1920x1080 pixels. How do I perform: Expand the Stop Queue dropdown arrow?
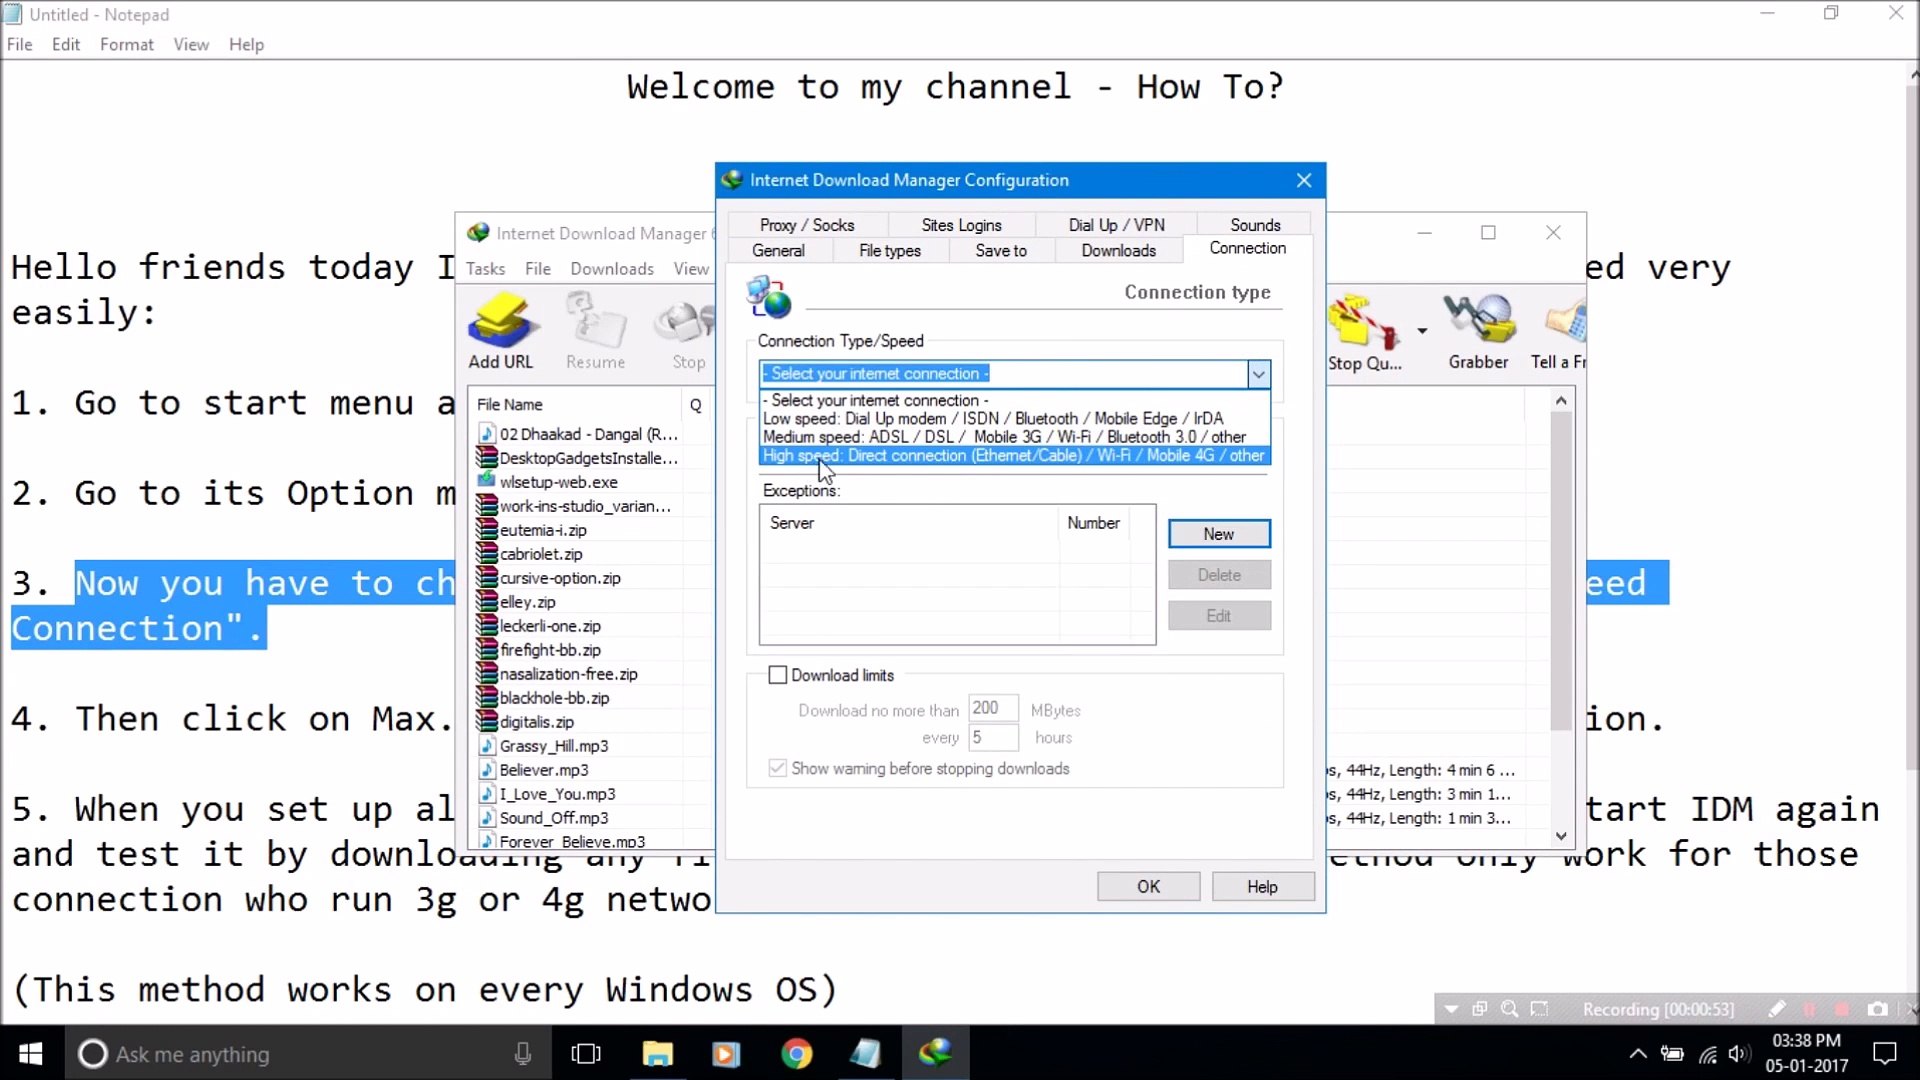pyautogui.click(x=1424, y=330)
